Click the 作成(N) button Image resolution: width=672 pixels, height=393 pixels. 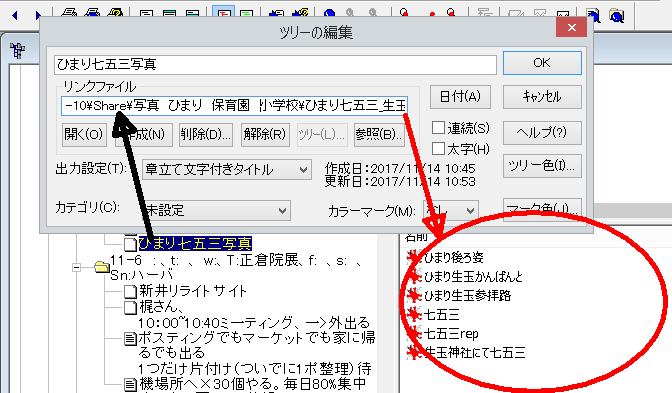pyautogui.click(x=144, y=135)
